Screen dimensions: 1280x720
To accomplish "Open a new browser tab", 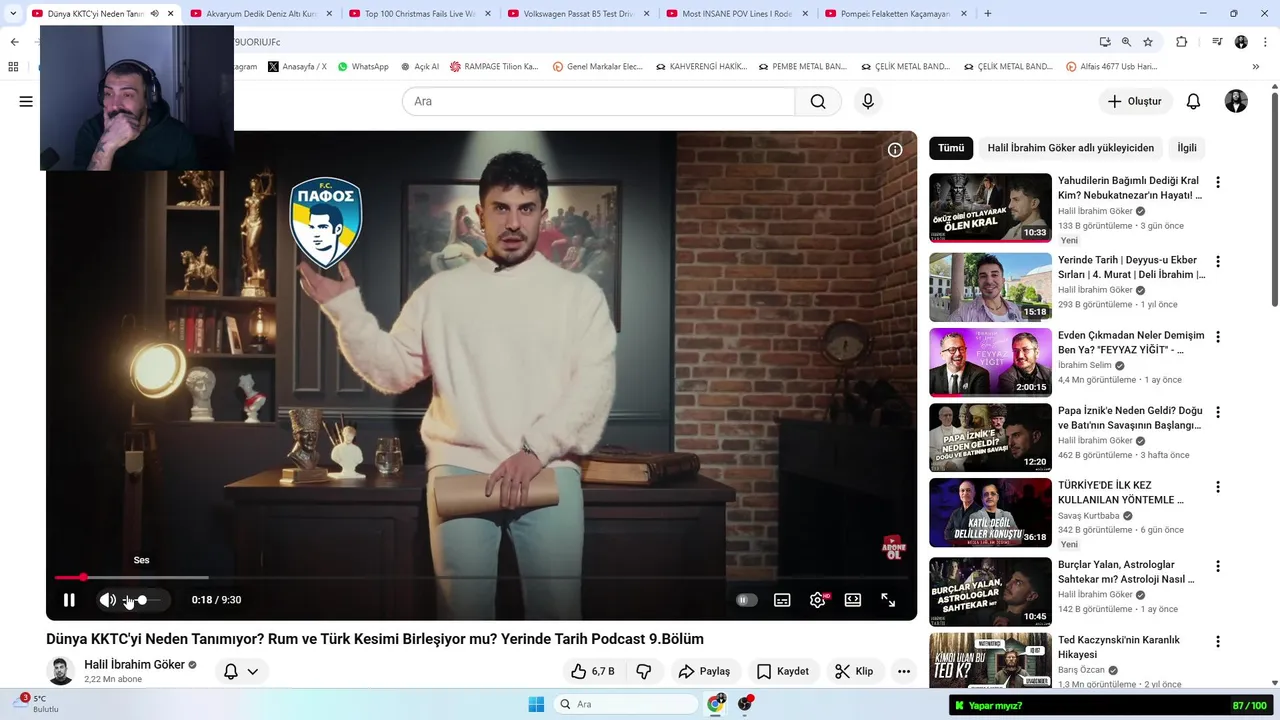I will [x=988, y=14].
